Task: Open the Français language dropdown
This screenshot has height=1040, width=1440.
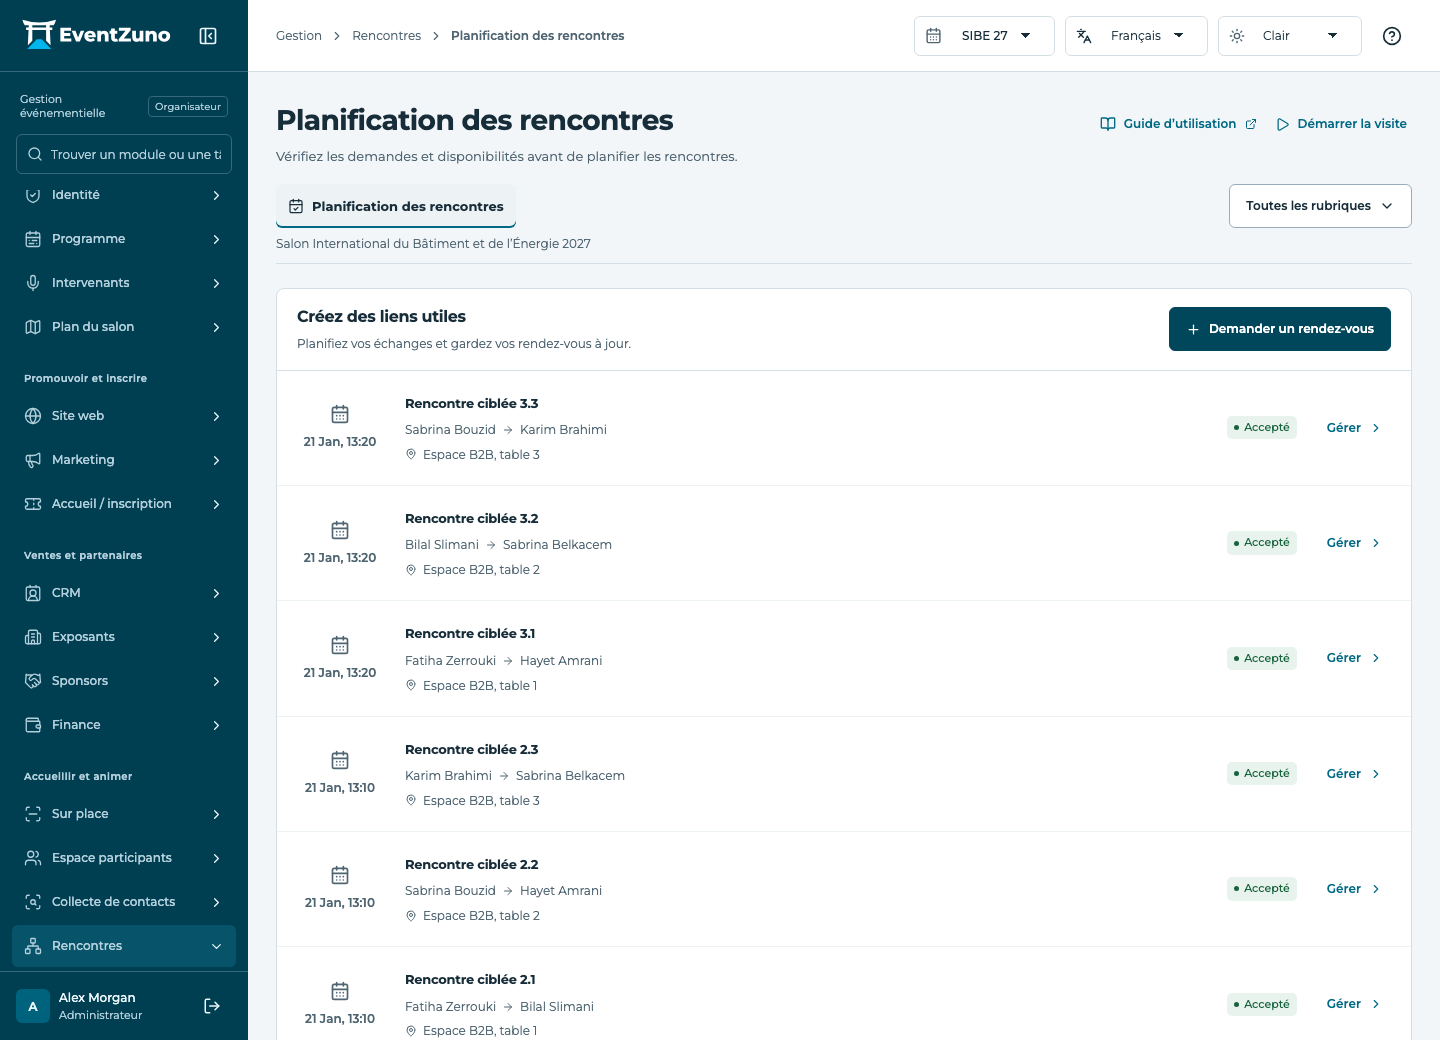Action: [x=1136, y=36]
